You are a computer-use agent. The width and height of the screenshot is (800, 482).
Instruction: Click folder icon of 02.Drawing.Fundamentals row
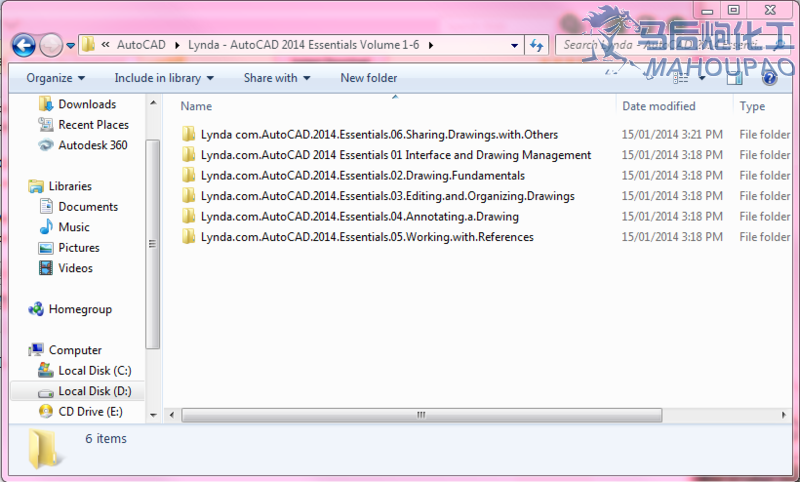[188, 175]
